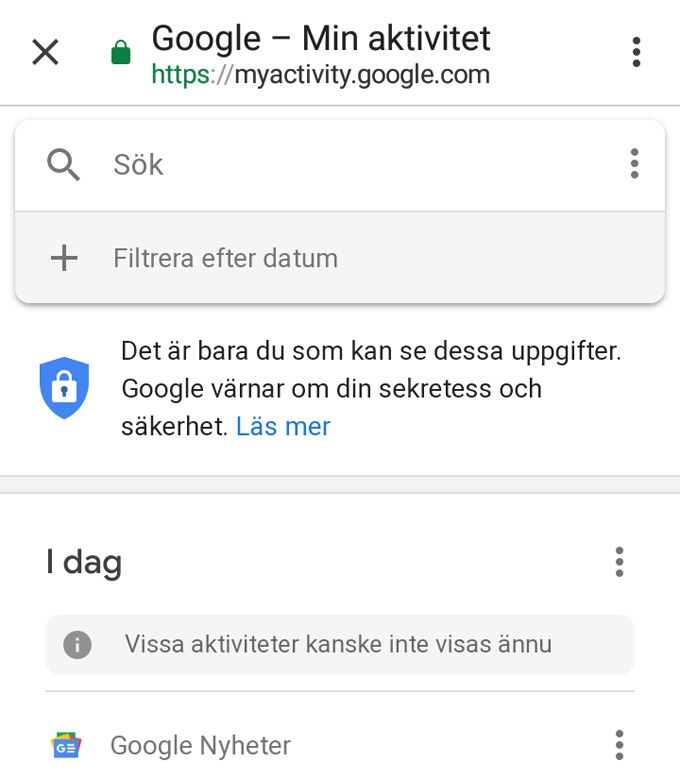Open the options menu in the Sök bar

pos(634,163)
